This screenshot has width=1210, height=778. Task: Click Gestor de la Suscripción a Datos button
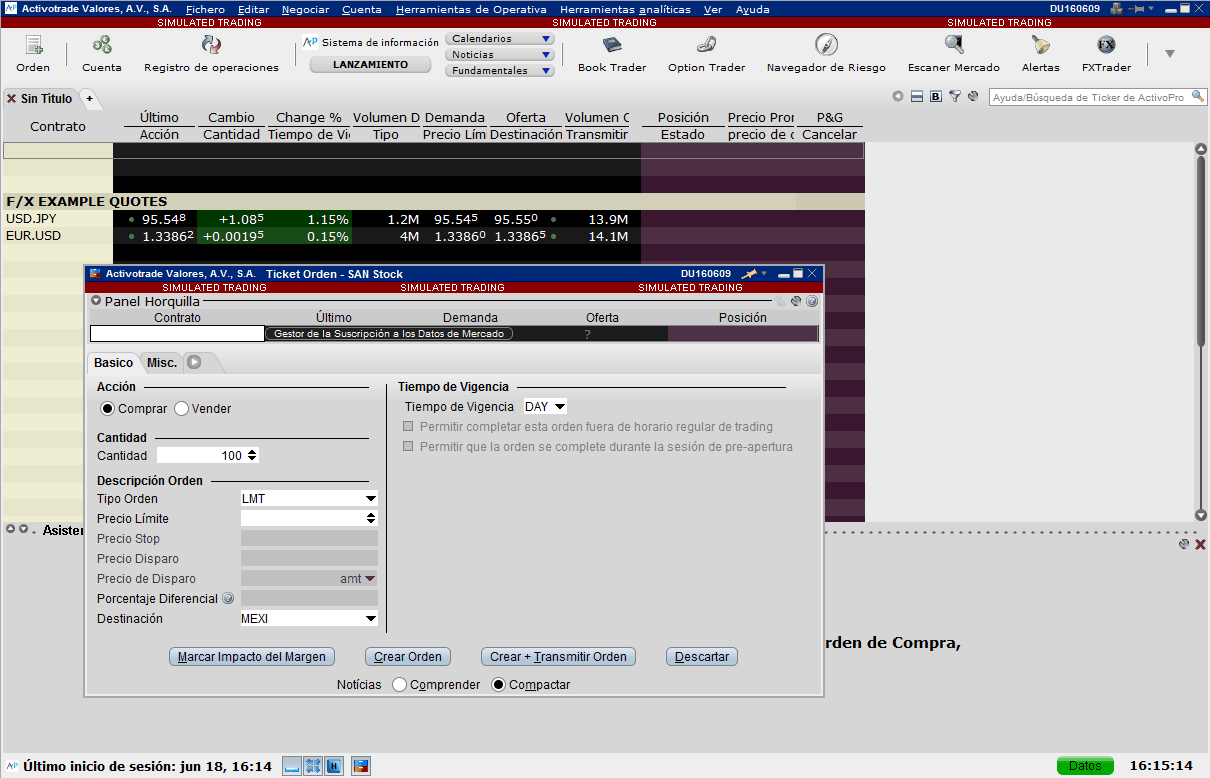tap(389, 334)
